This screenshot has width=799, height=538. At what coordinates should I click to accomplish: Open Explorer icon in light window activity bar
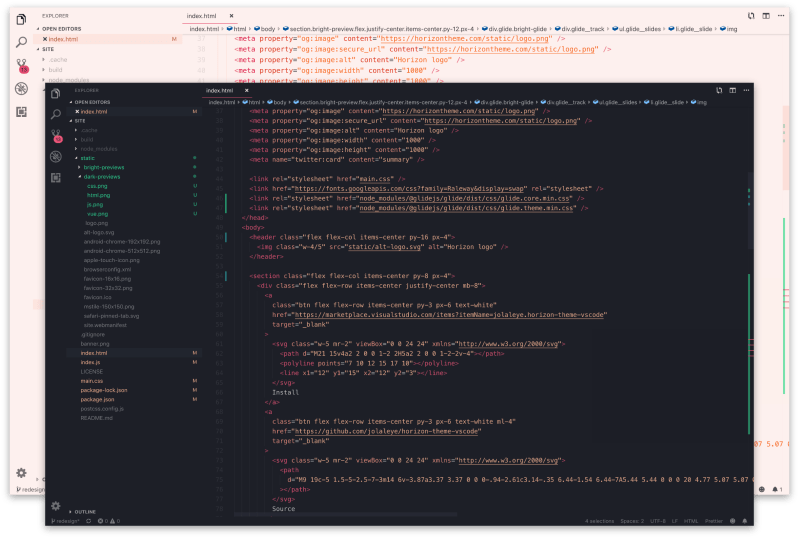(21, 19)
